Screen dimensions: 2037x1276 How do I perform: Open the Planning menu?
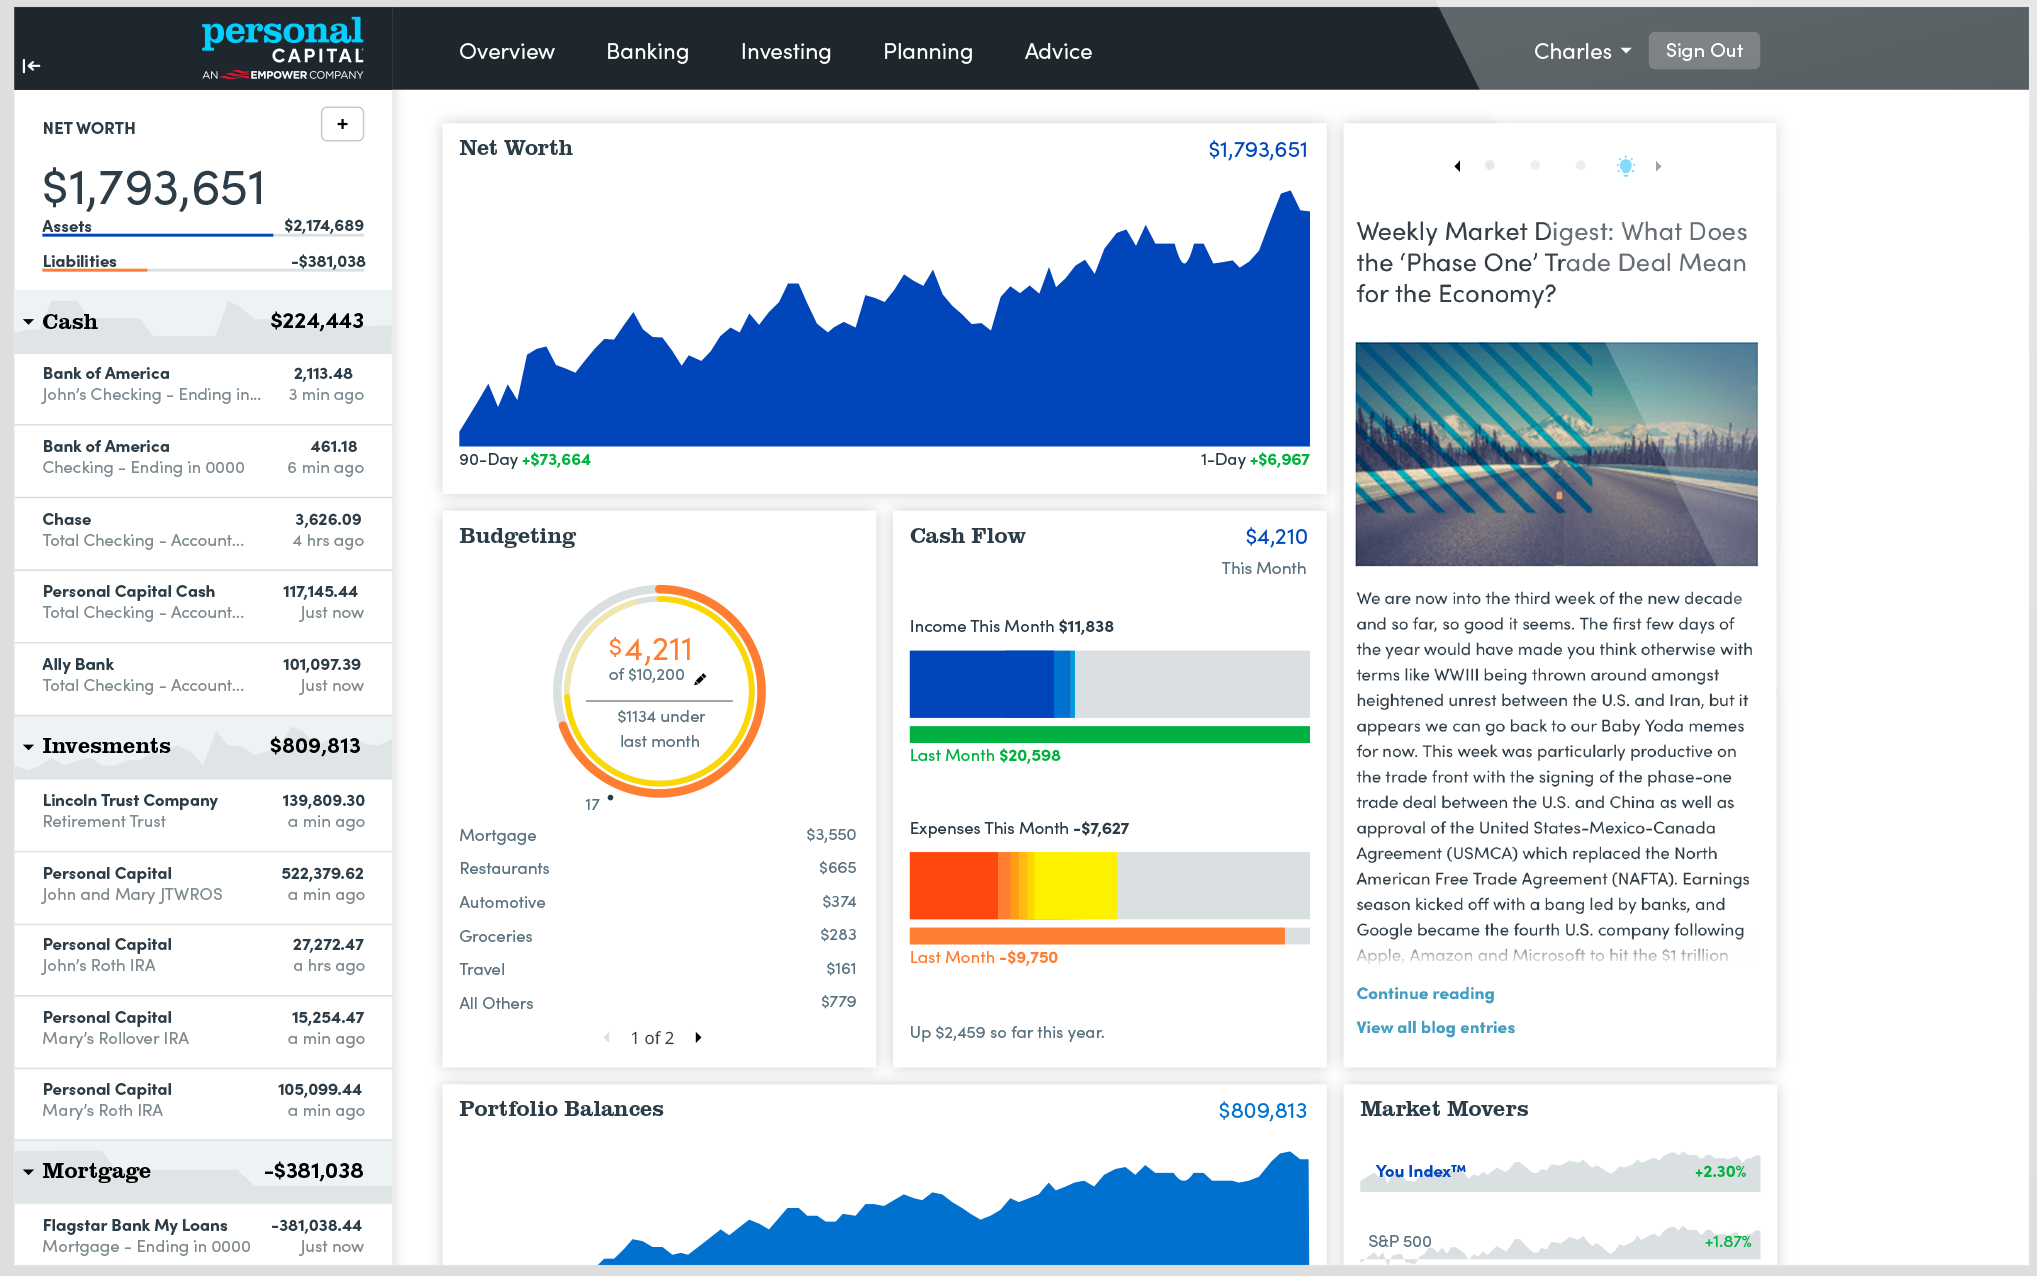pyautogui.click(x=927, y=51)
